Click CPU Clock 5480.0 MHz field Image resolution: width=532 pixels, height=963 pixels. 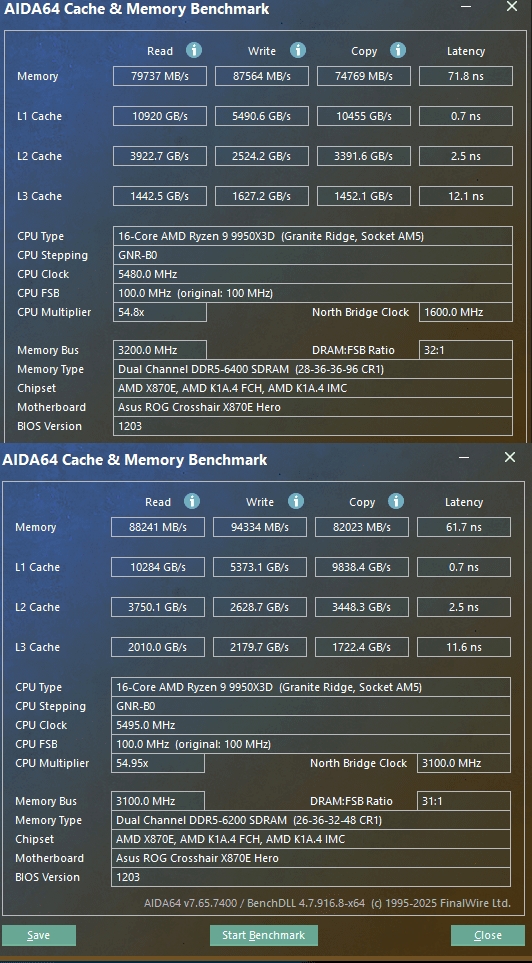313,274
